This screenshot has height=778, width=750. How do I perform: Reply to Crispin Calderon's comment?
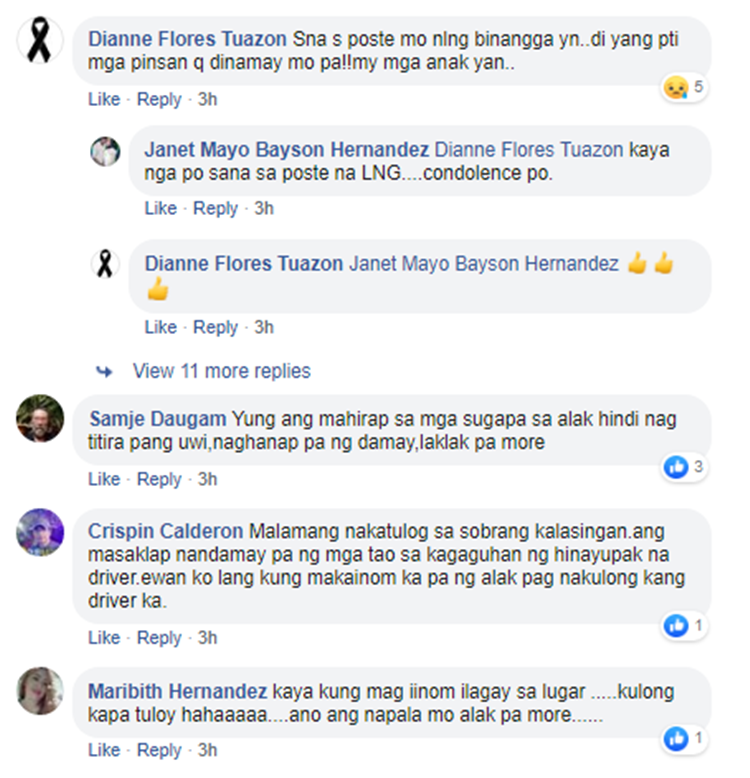[x=159, y=638]
